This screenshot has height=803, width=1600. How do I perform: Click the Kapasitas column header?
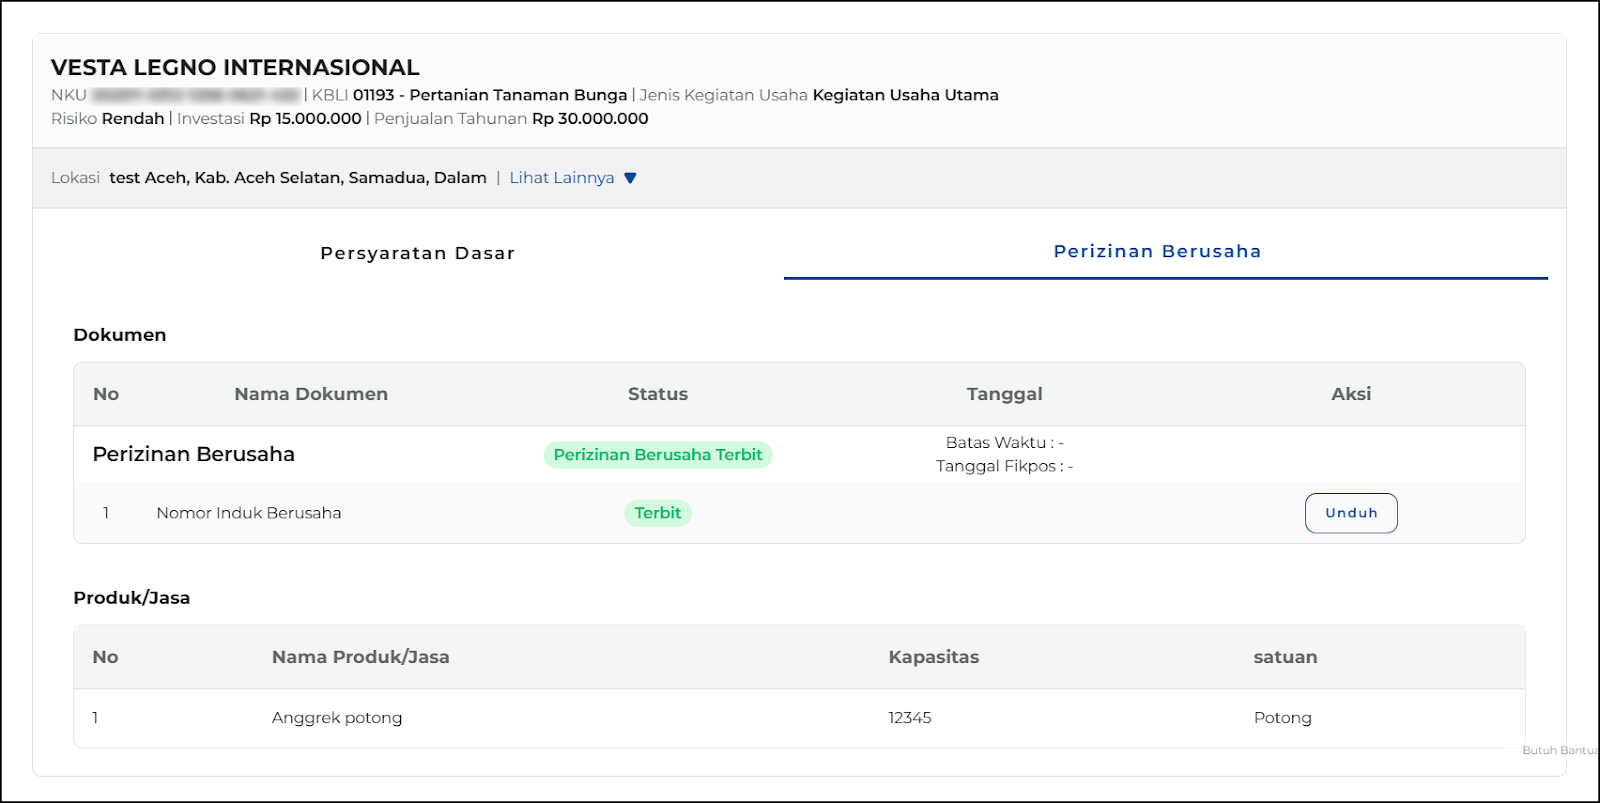click(933, 657)
